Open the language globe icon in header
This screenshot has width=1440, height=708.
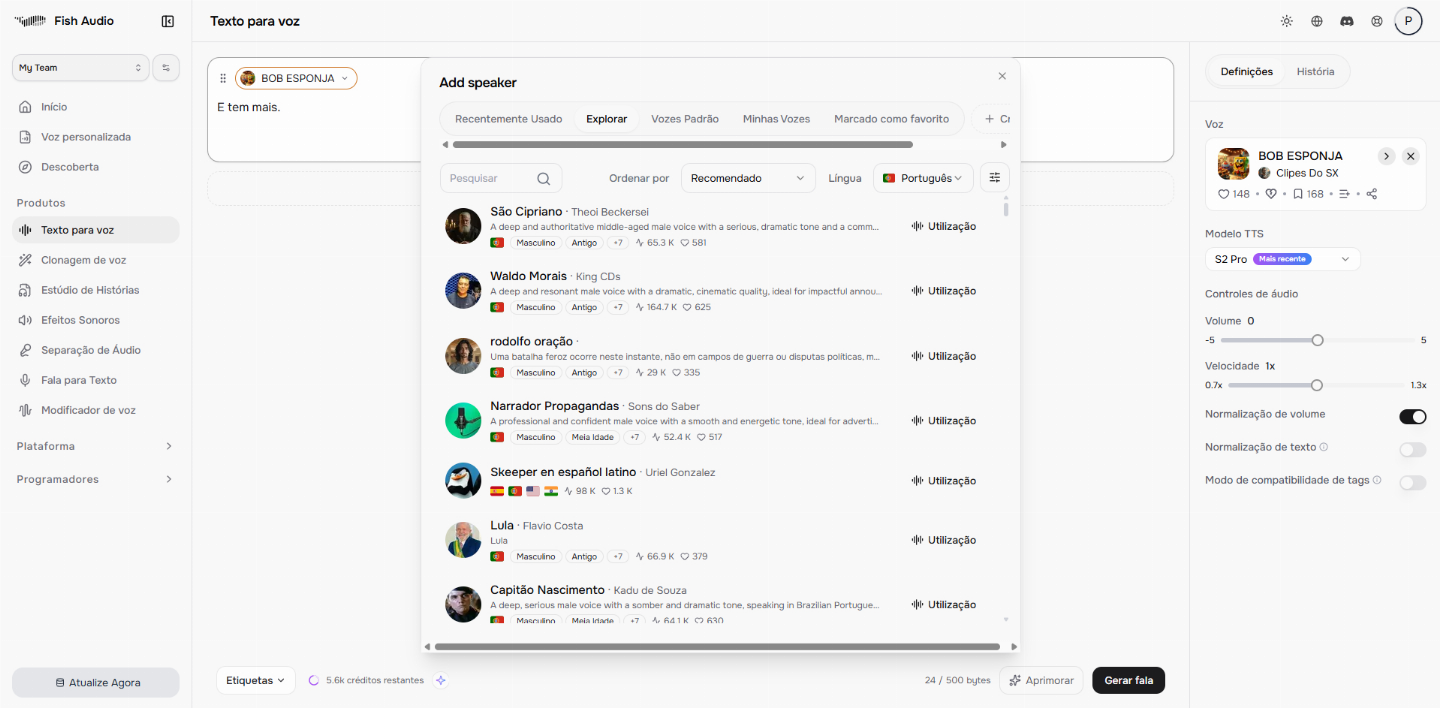pyautogui.click(x=1317, y=21)
